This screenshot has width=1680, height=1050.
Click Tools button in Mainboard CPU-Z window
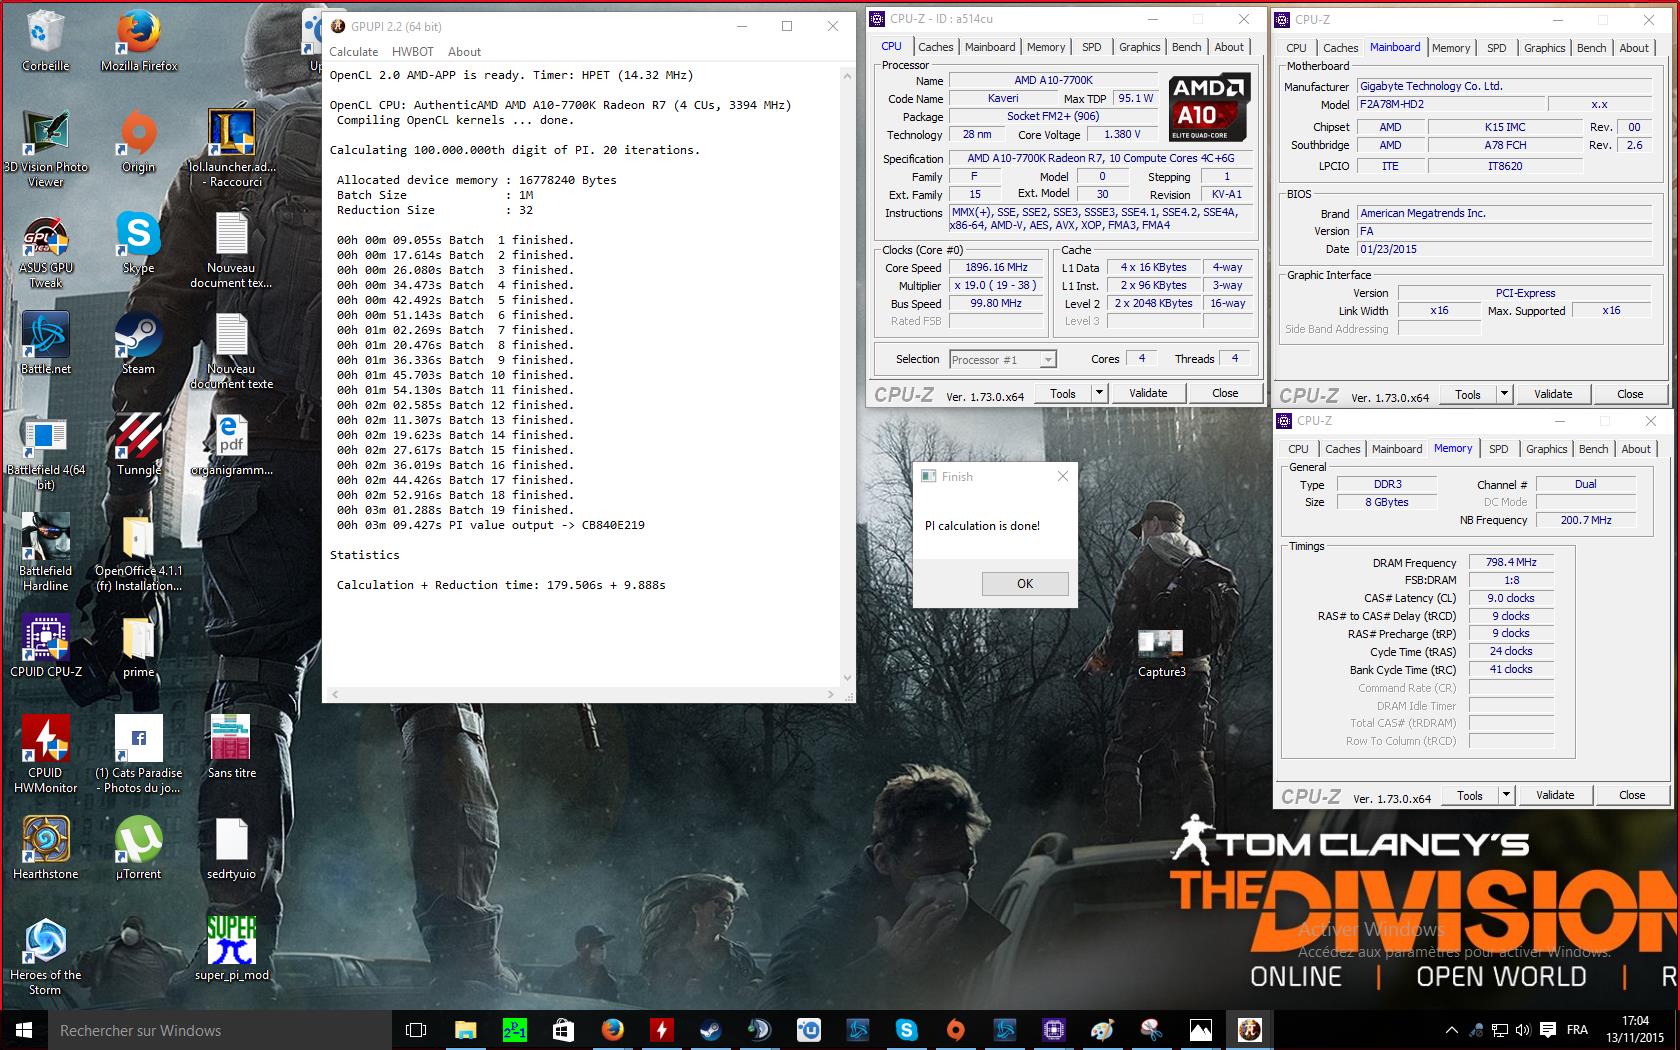1468,394
